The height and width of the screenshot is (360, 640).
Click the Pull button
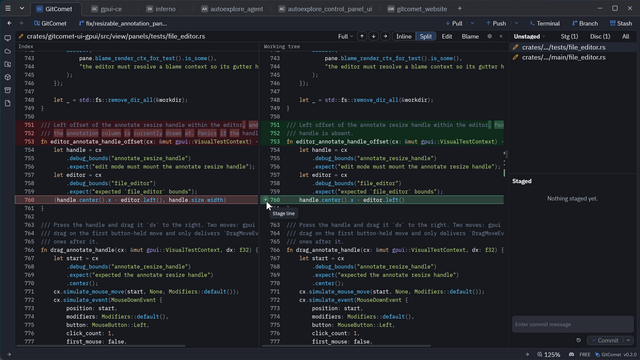[454, 23]
